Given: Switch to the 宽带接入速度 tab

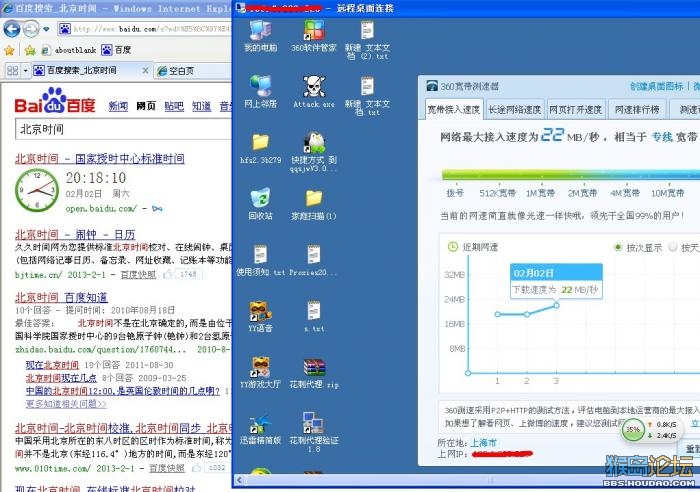Looking at the screenshot, I should 454,109.
